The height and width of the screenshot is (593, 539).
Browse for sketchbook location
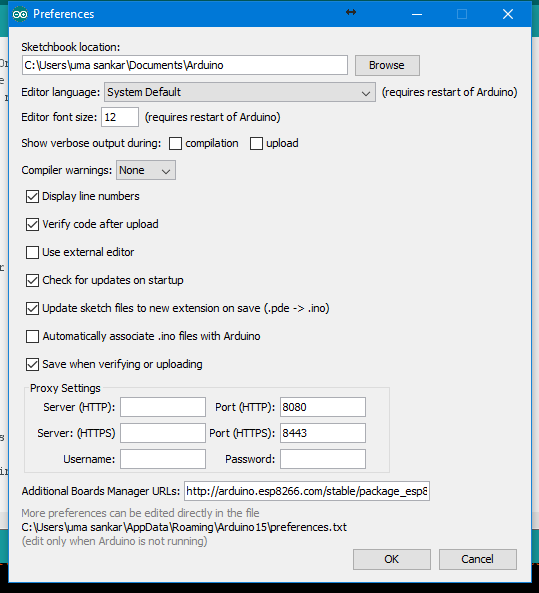click(387, 65)
